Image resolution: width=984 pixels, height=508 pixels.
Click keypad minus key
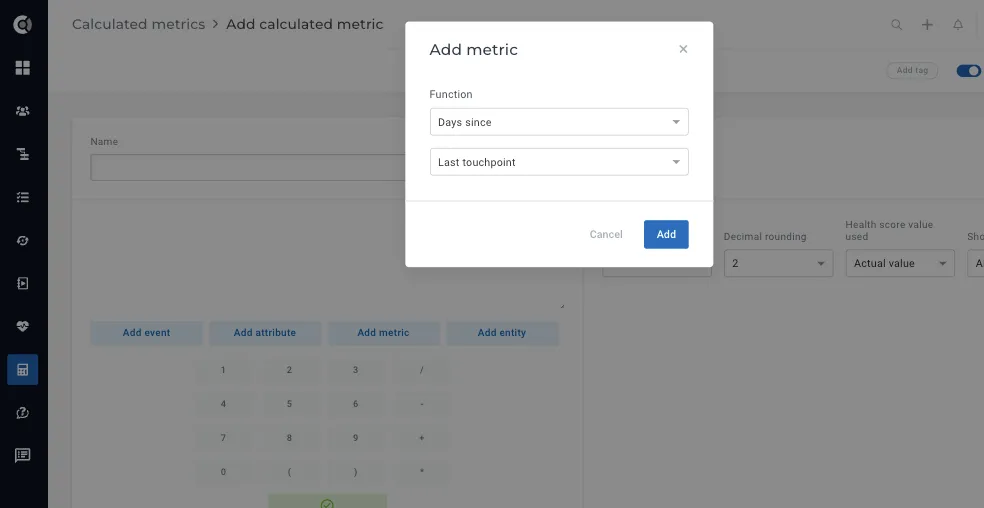[422, 404]
